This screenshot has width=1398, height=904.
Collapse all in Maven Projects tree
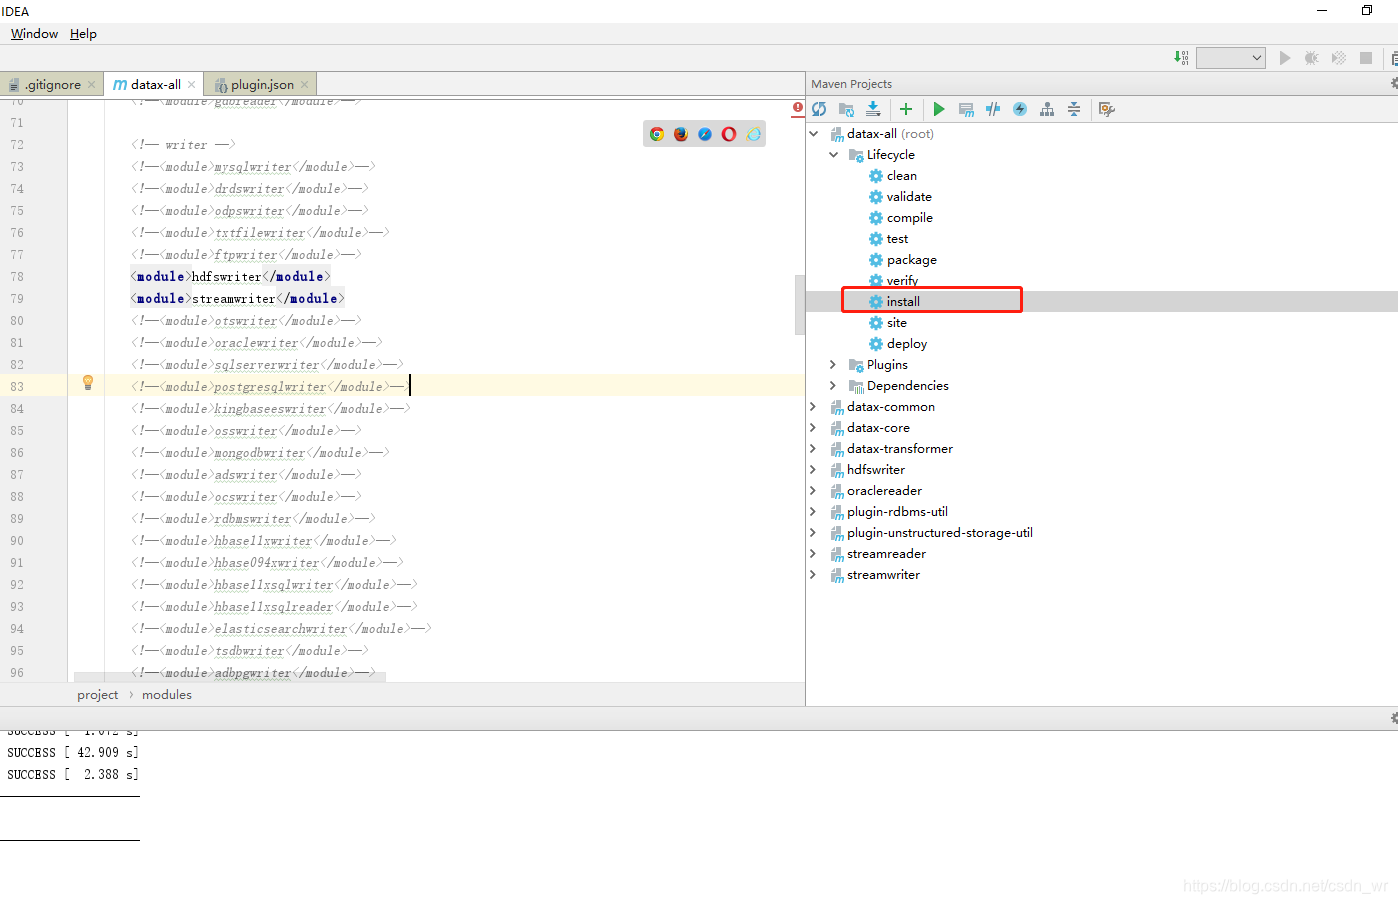point(1074,109)
